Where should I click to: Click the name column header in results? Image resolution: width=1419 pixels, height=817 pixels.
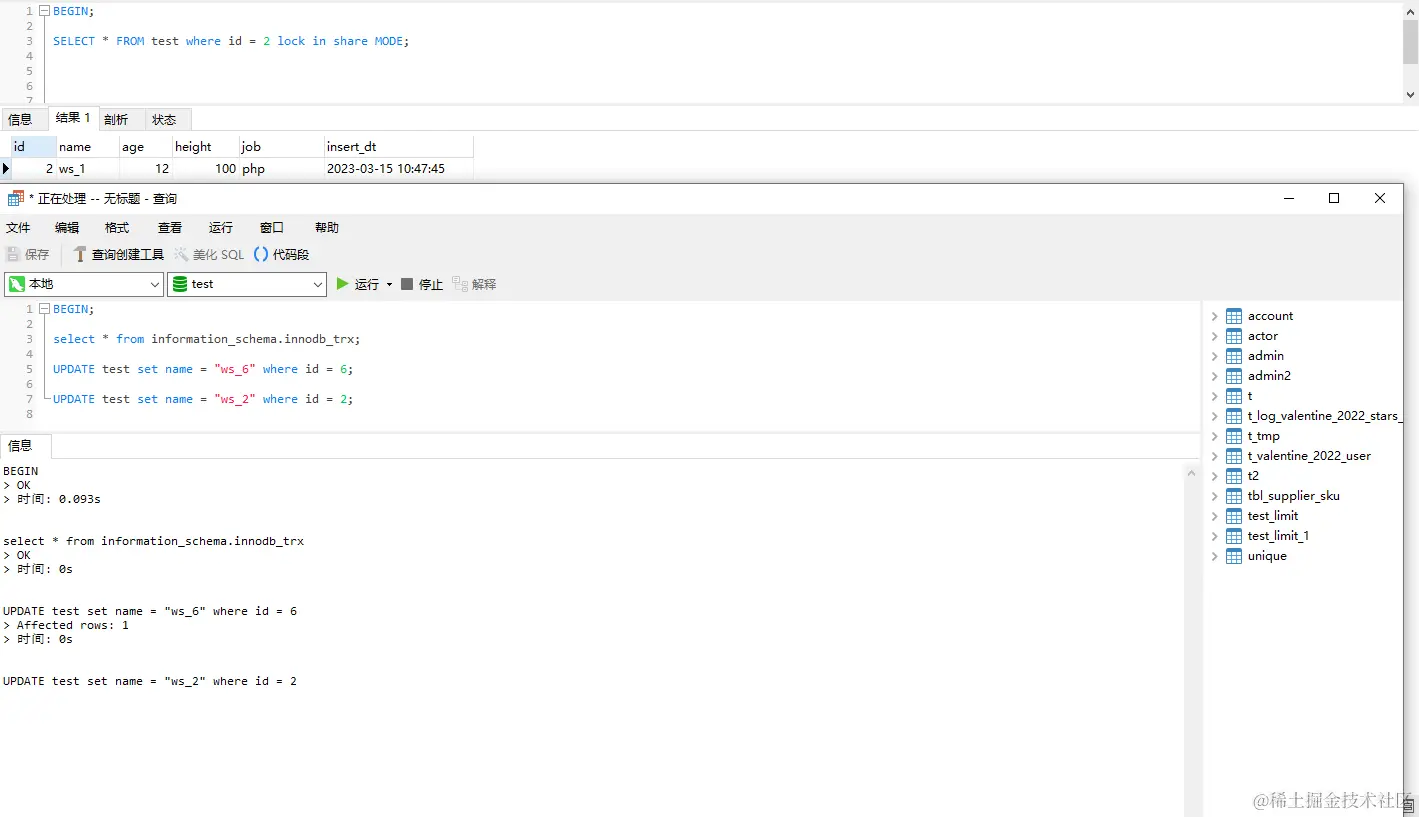(x=87, y=147)
